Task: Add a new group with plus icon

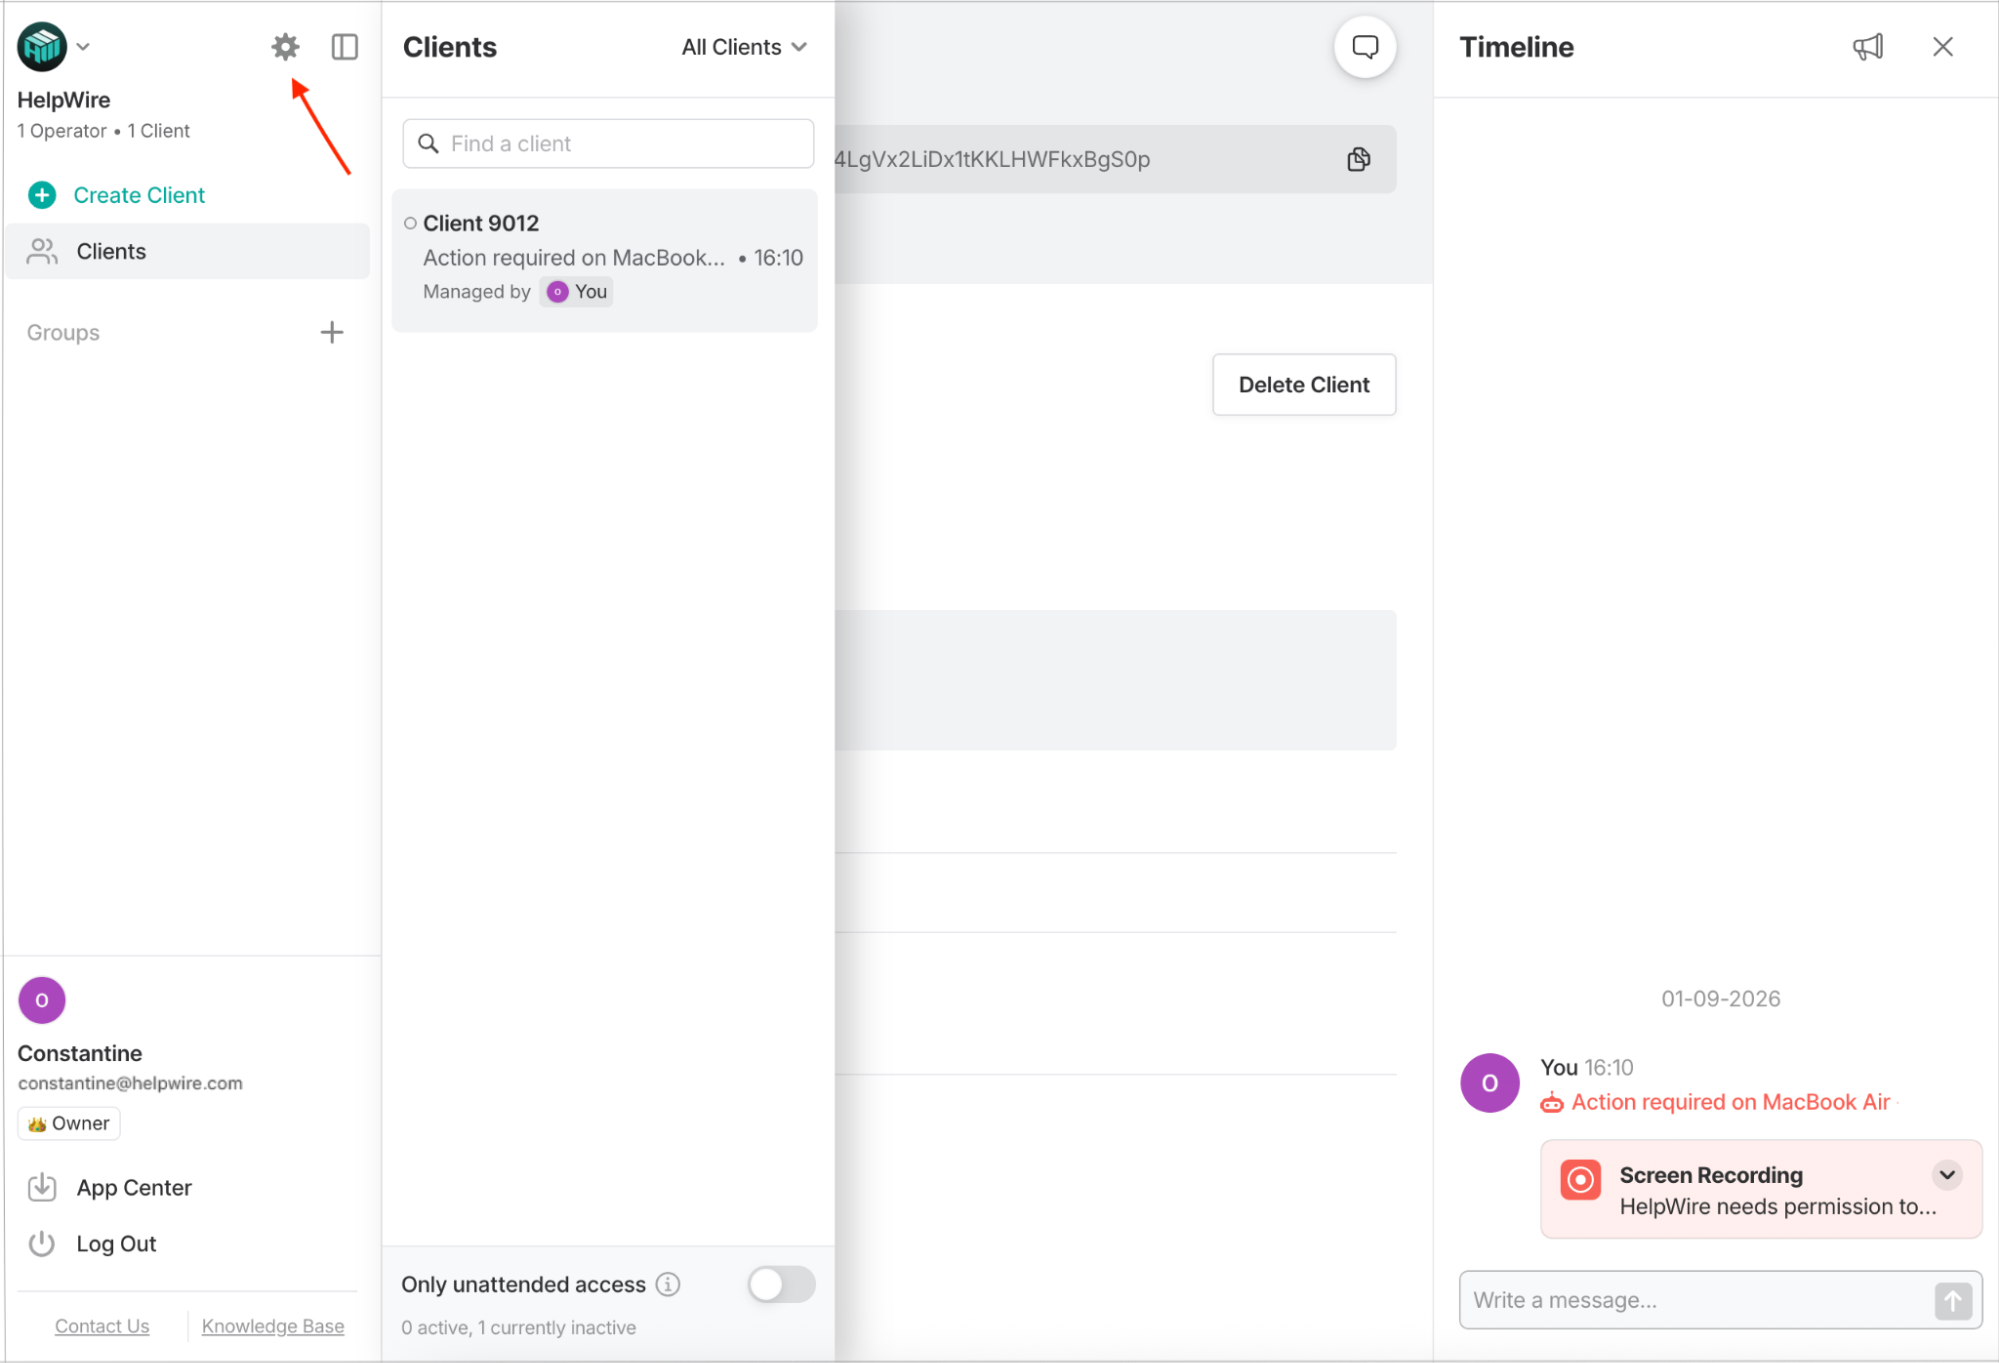Action: 332,332
